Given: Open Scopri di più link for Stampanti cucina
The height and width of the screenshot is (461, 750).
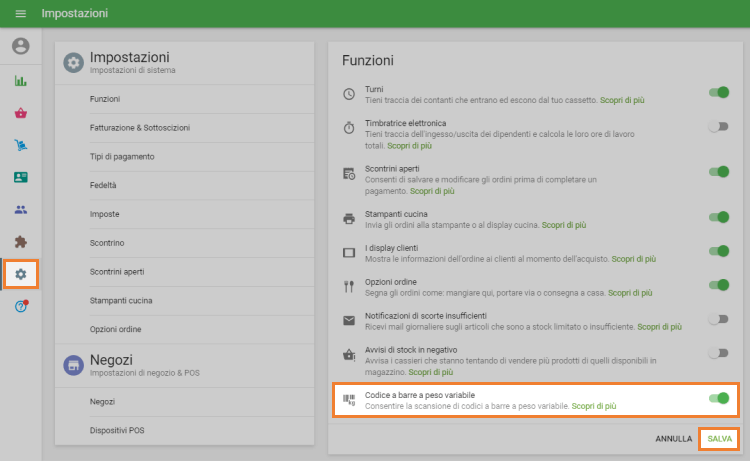Looking at the screenshot, I should 564,225.
